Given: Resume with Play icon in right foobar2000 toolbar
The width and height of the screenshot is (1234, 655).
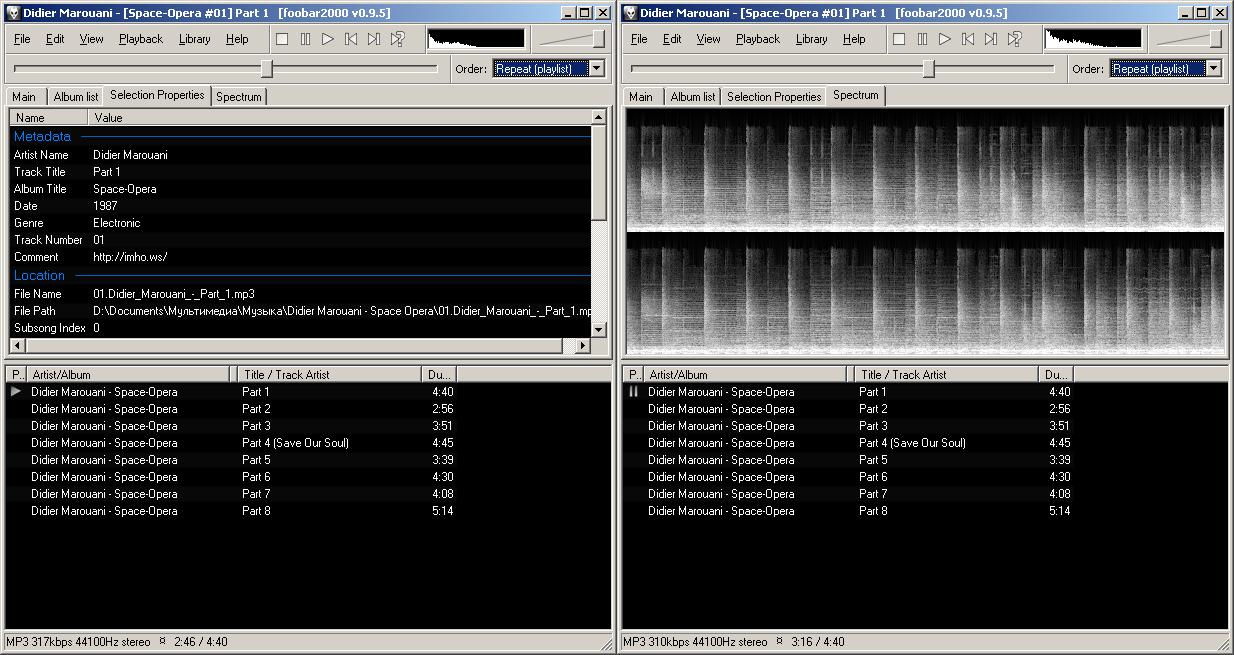Looking at the screenshot, I should pyautogui.click(x=945, y=39).
